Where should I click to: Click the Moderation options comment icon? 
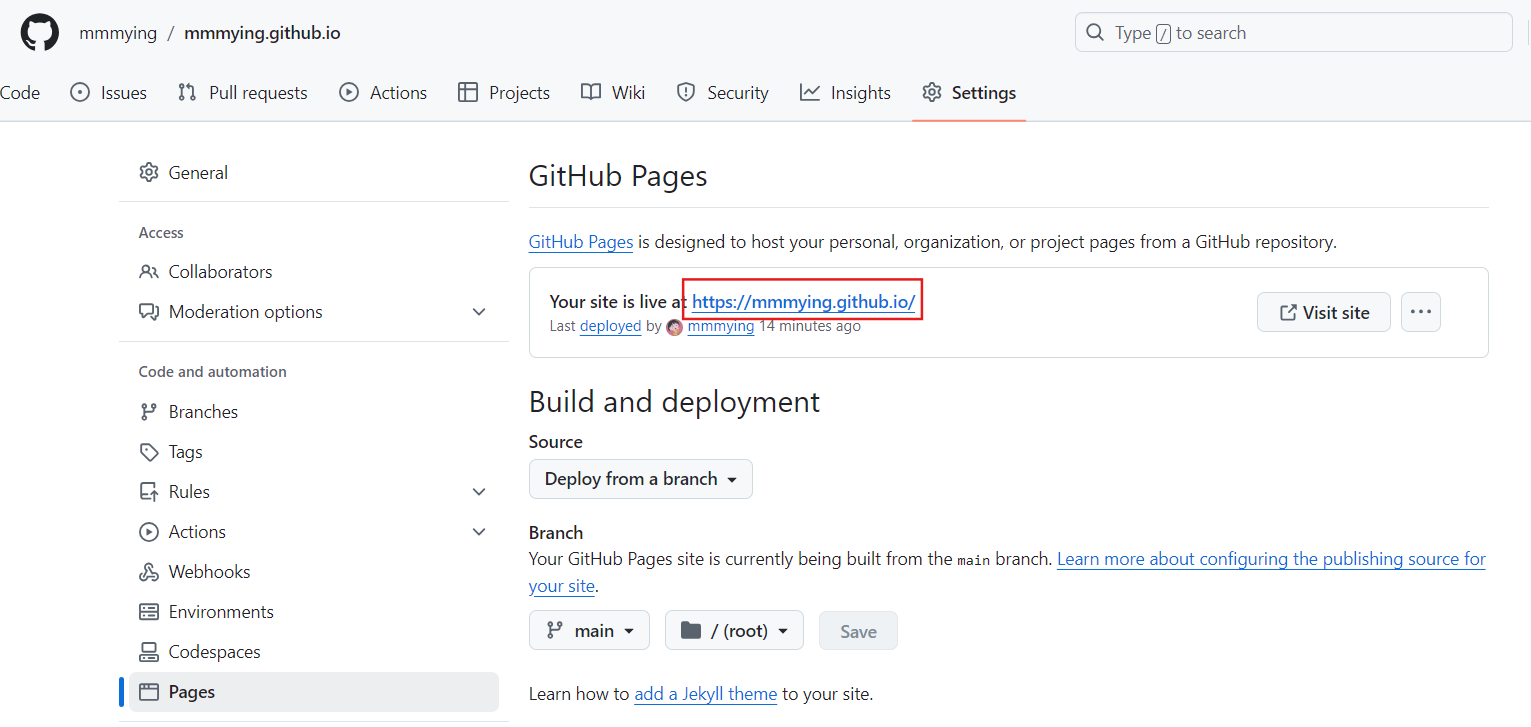click(x=149, y=312)
